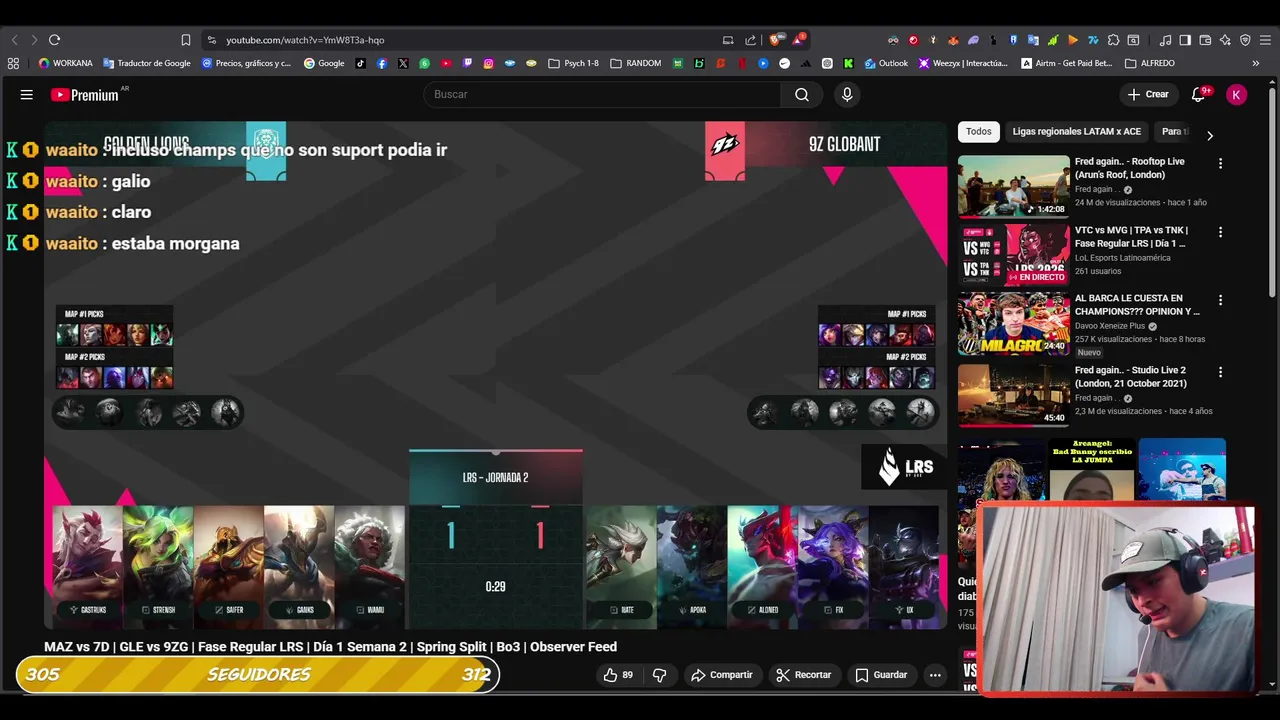Screen dimensions: 1280x720
Task: Click the Recortar button
Action: 803,675
